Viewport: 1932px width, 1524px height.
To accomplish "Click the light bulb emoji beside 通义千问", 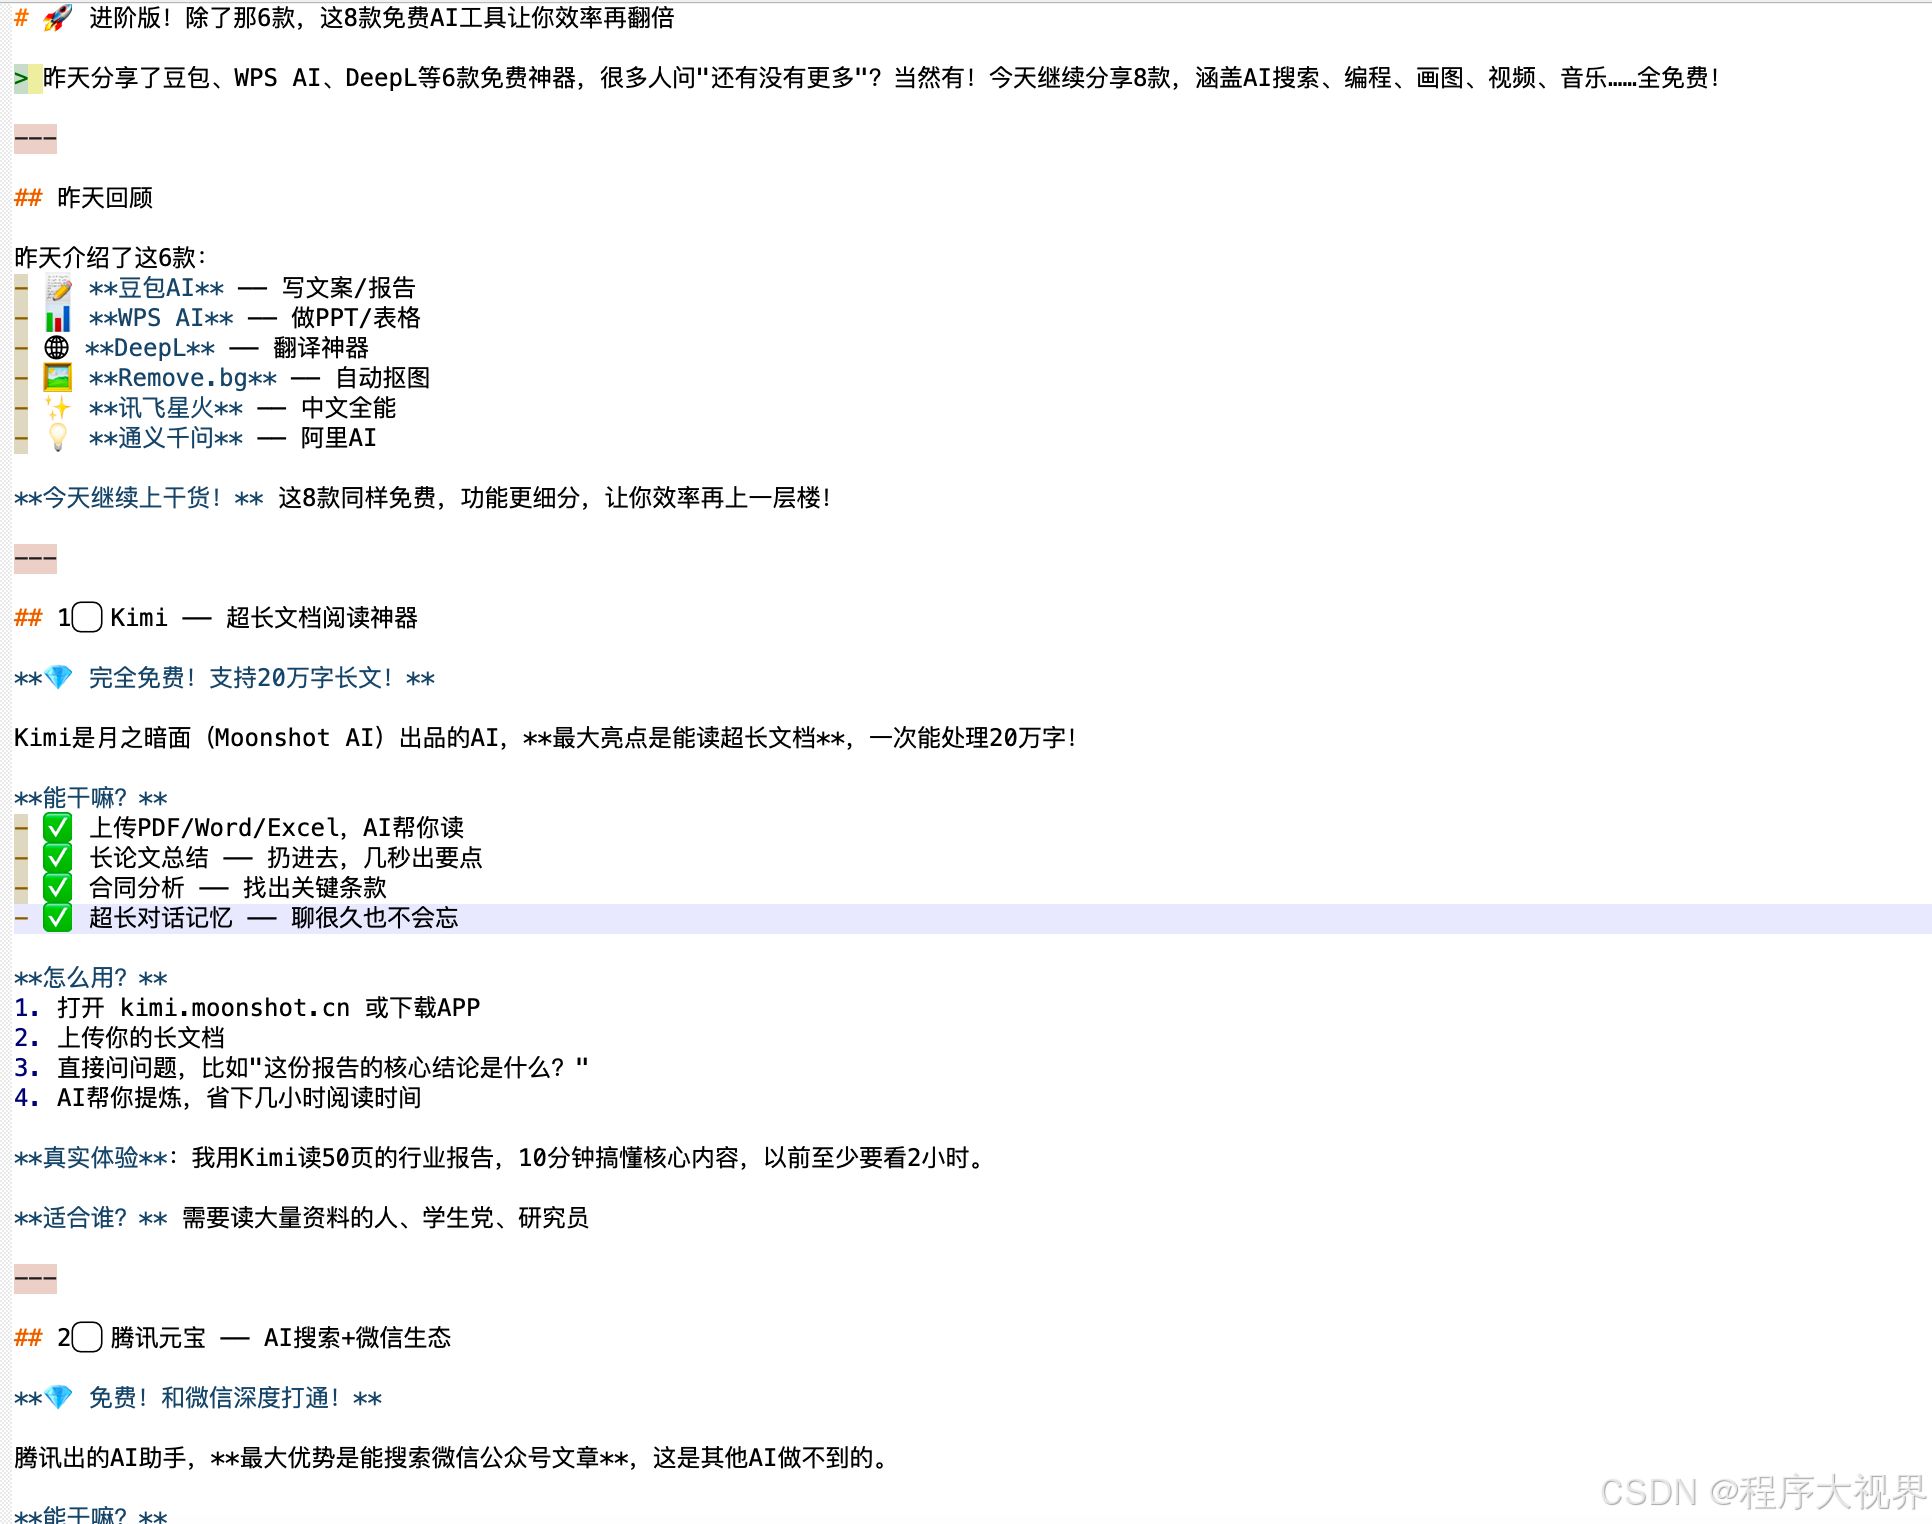I will click(58, 438).
